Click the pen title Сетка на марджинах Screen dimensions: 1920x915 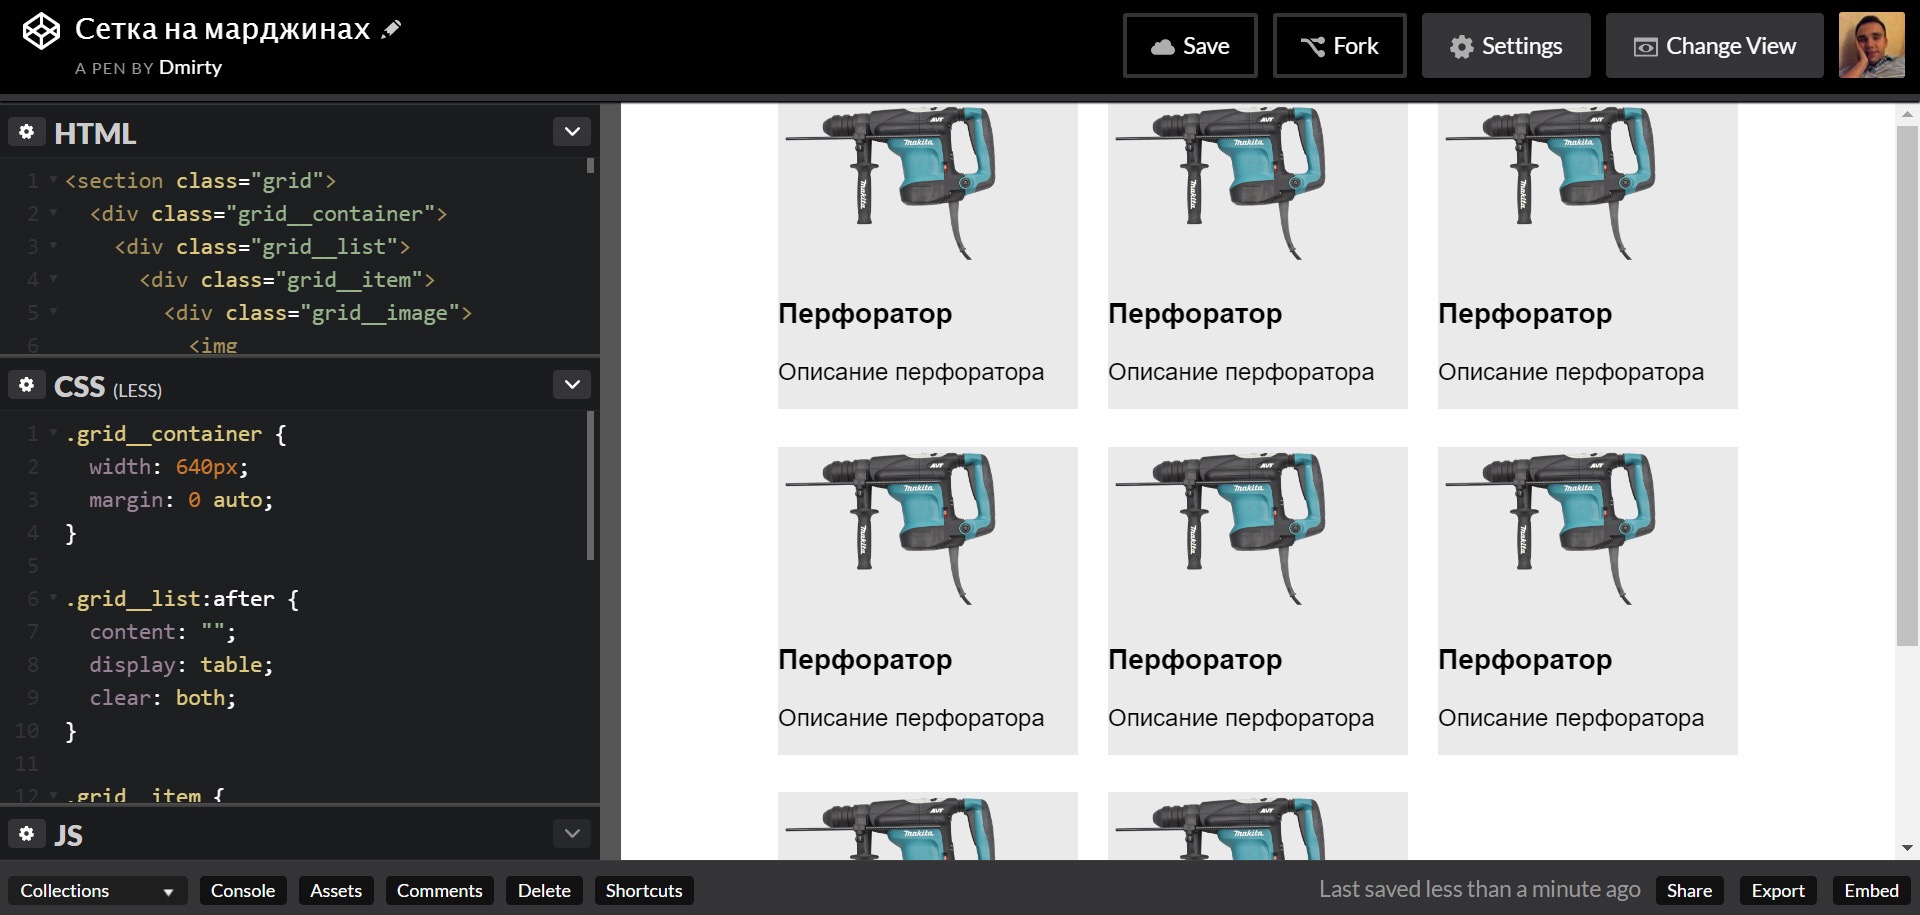[x=222, y=30]
